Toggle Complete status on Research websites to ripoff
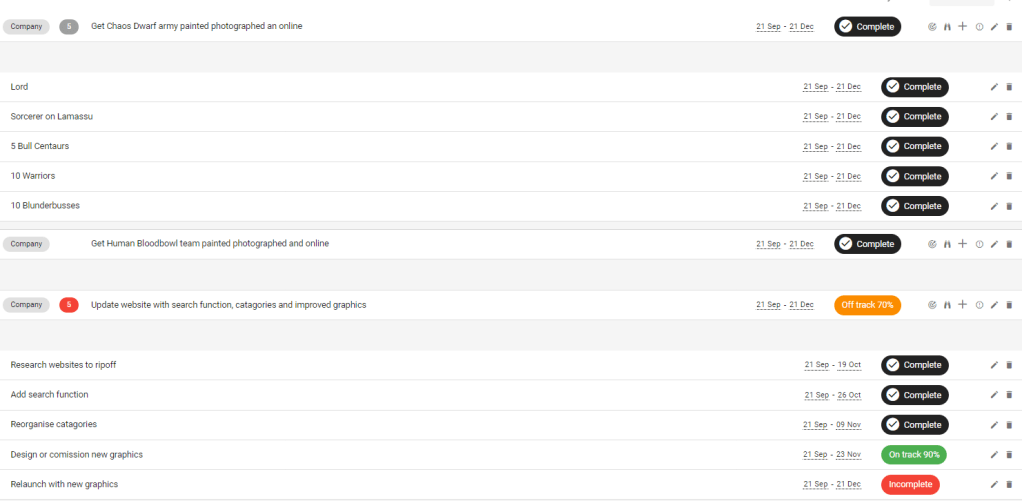 click(914, 365)
